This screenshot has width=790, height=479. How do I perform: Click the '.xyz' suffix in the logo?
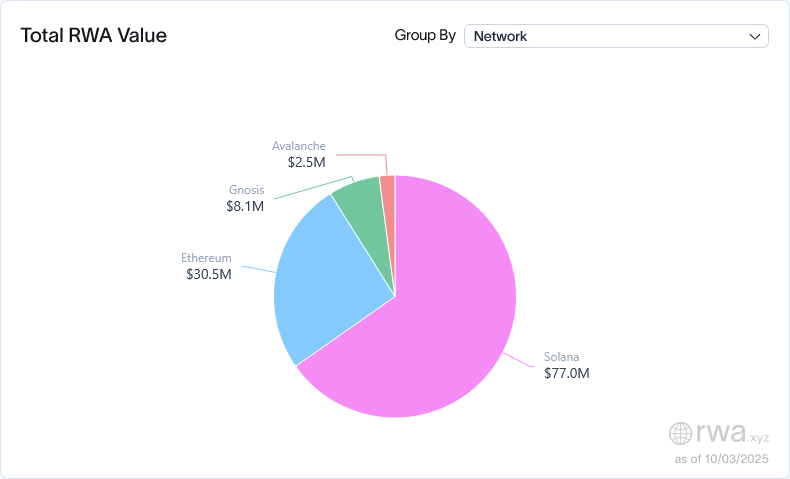759,436
